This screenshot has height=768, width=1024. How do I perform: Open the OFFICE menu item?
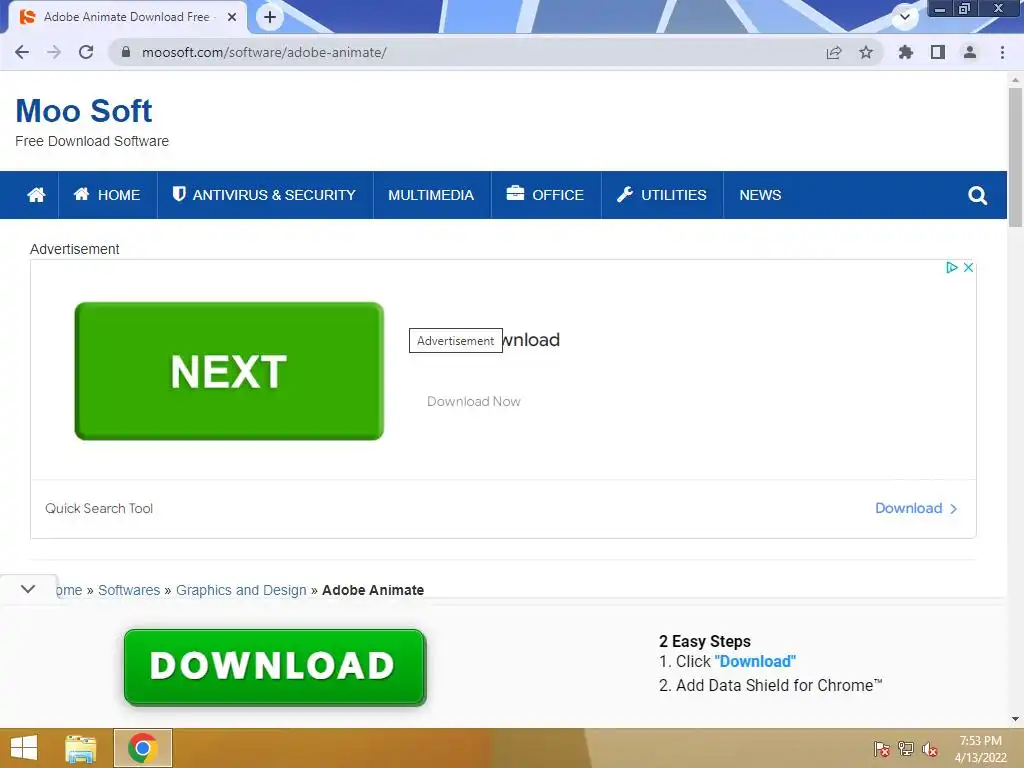(x=545, y=195)
